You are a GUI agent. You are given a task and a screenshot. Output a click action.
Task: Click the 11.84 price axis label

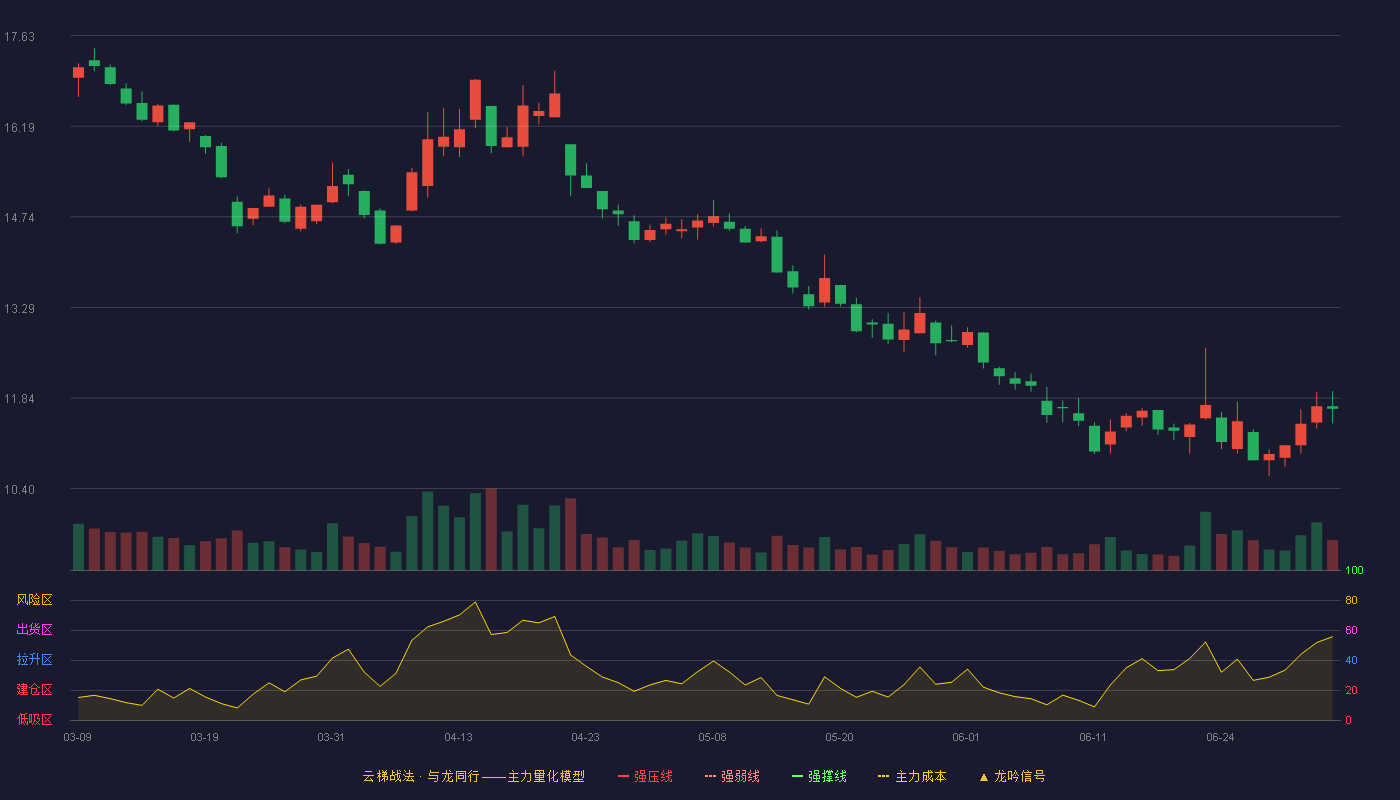point(19,399)
